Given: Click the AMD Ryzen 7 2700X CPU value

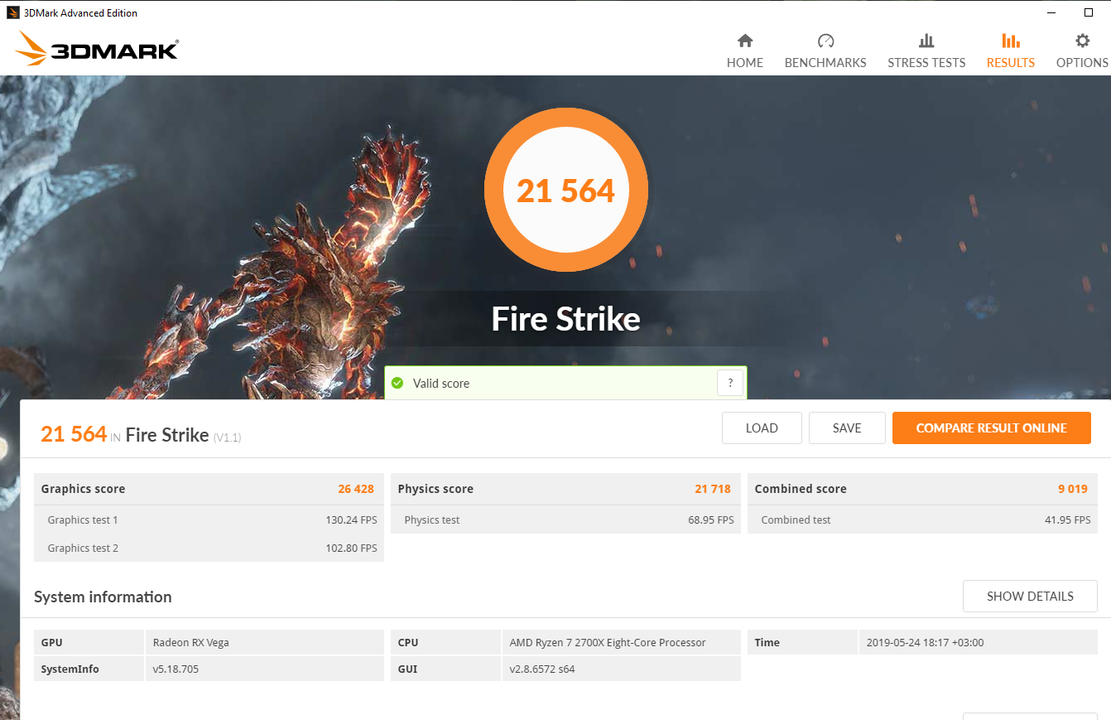Looking at the screenshot, I should click(607, 642).
